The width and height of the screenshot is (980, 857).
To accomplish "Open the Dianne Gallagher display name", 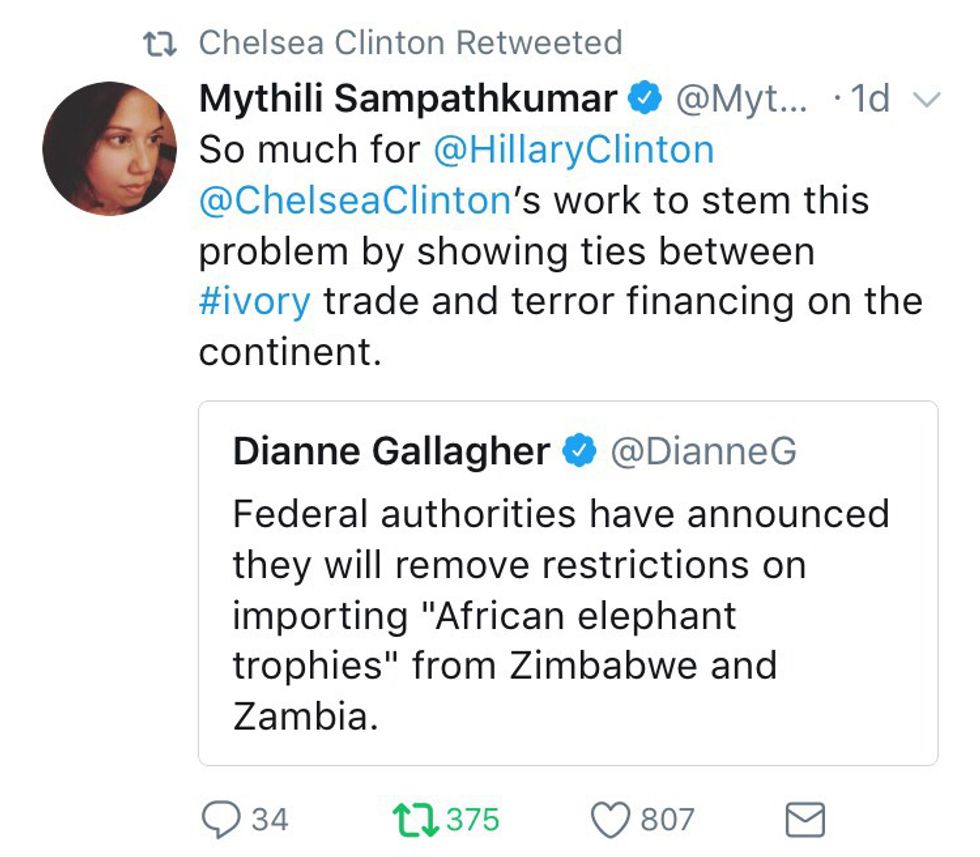I will pyautogui.click(x=390, y=452).
